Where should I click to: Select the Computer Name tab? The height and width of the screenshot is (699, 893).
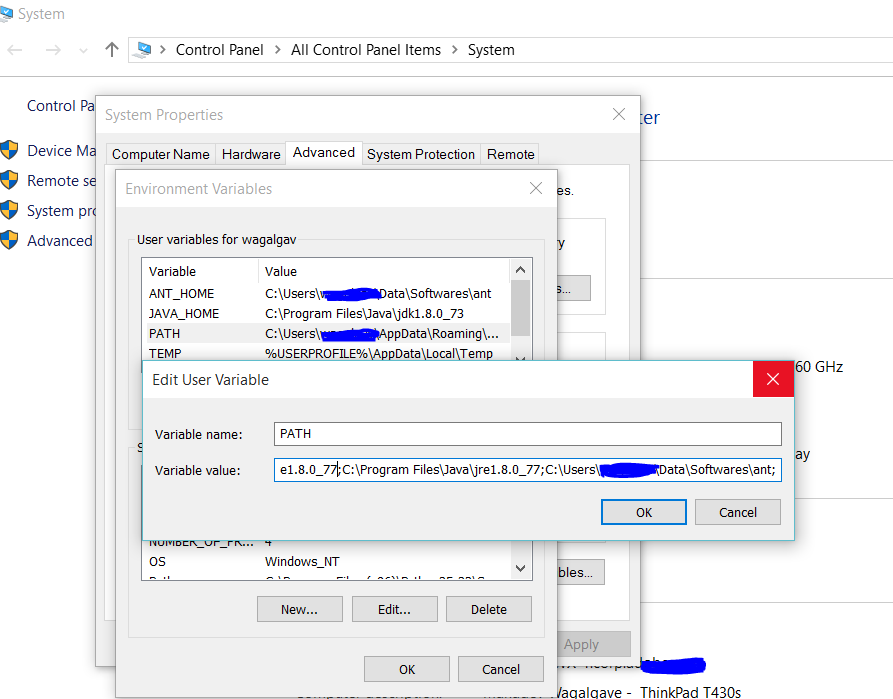click(161, 154)
